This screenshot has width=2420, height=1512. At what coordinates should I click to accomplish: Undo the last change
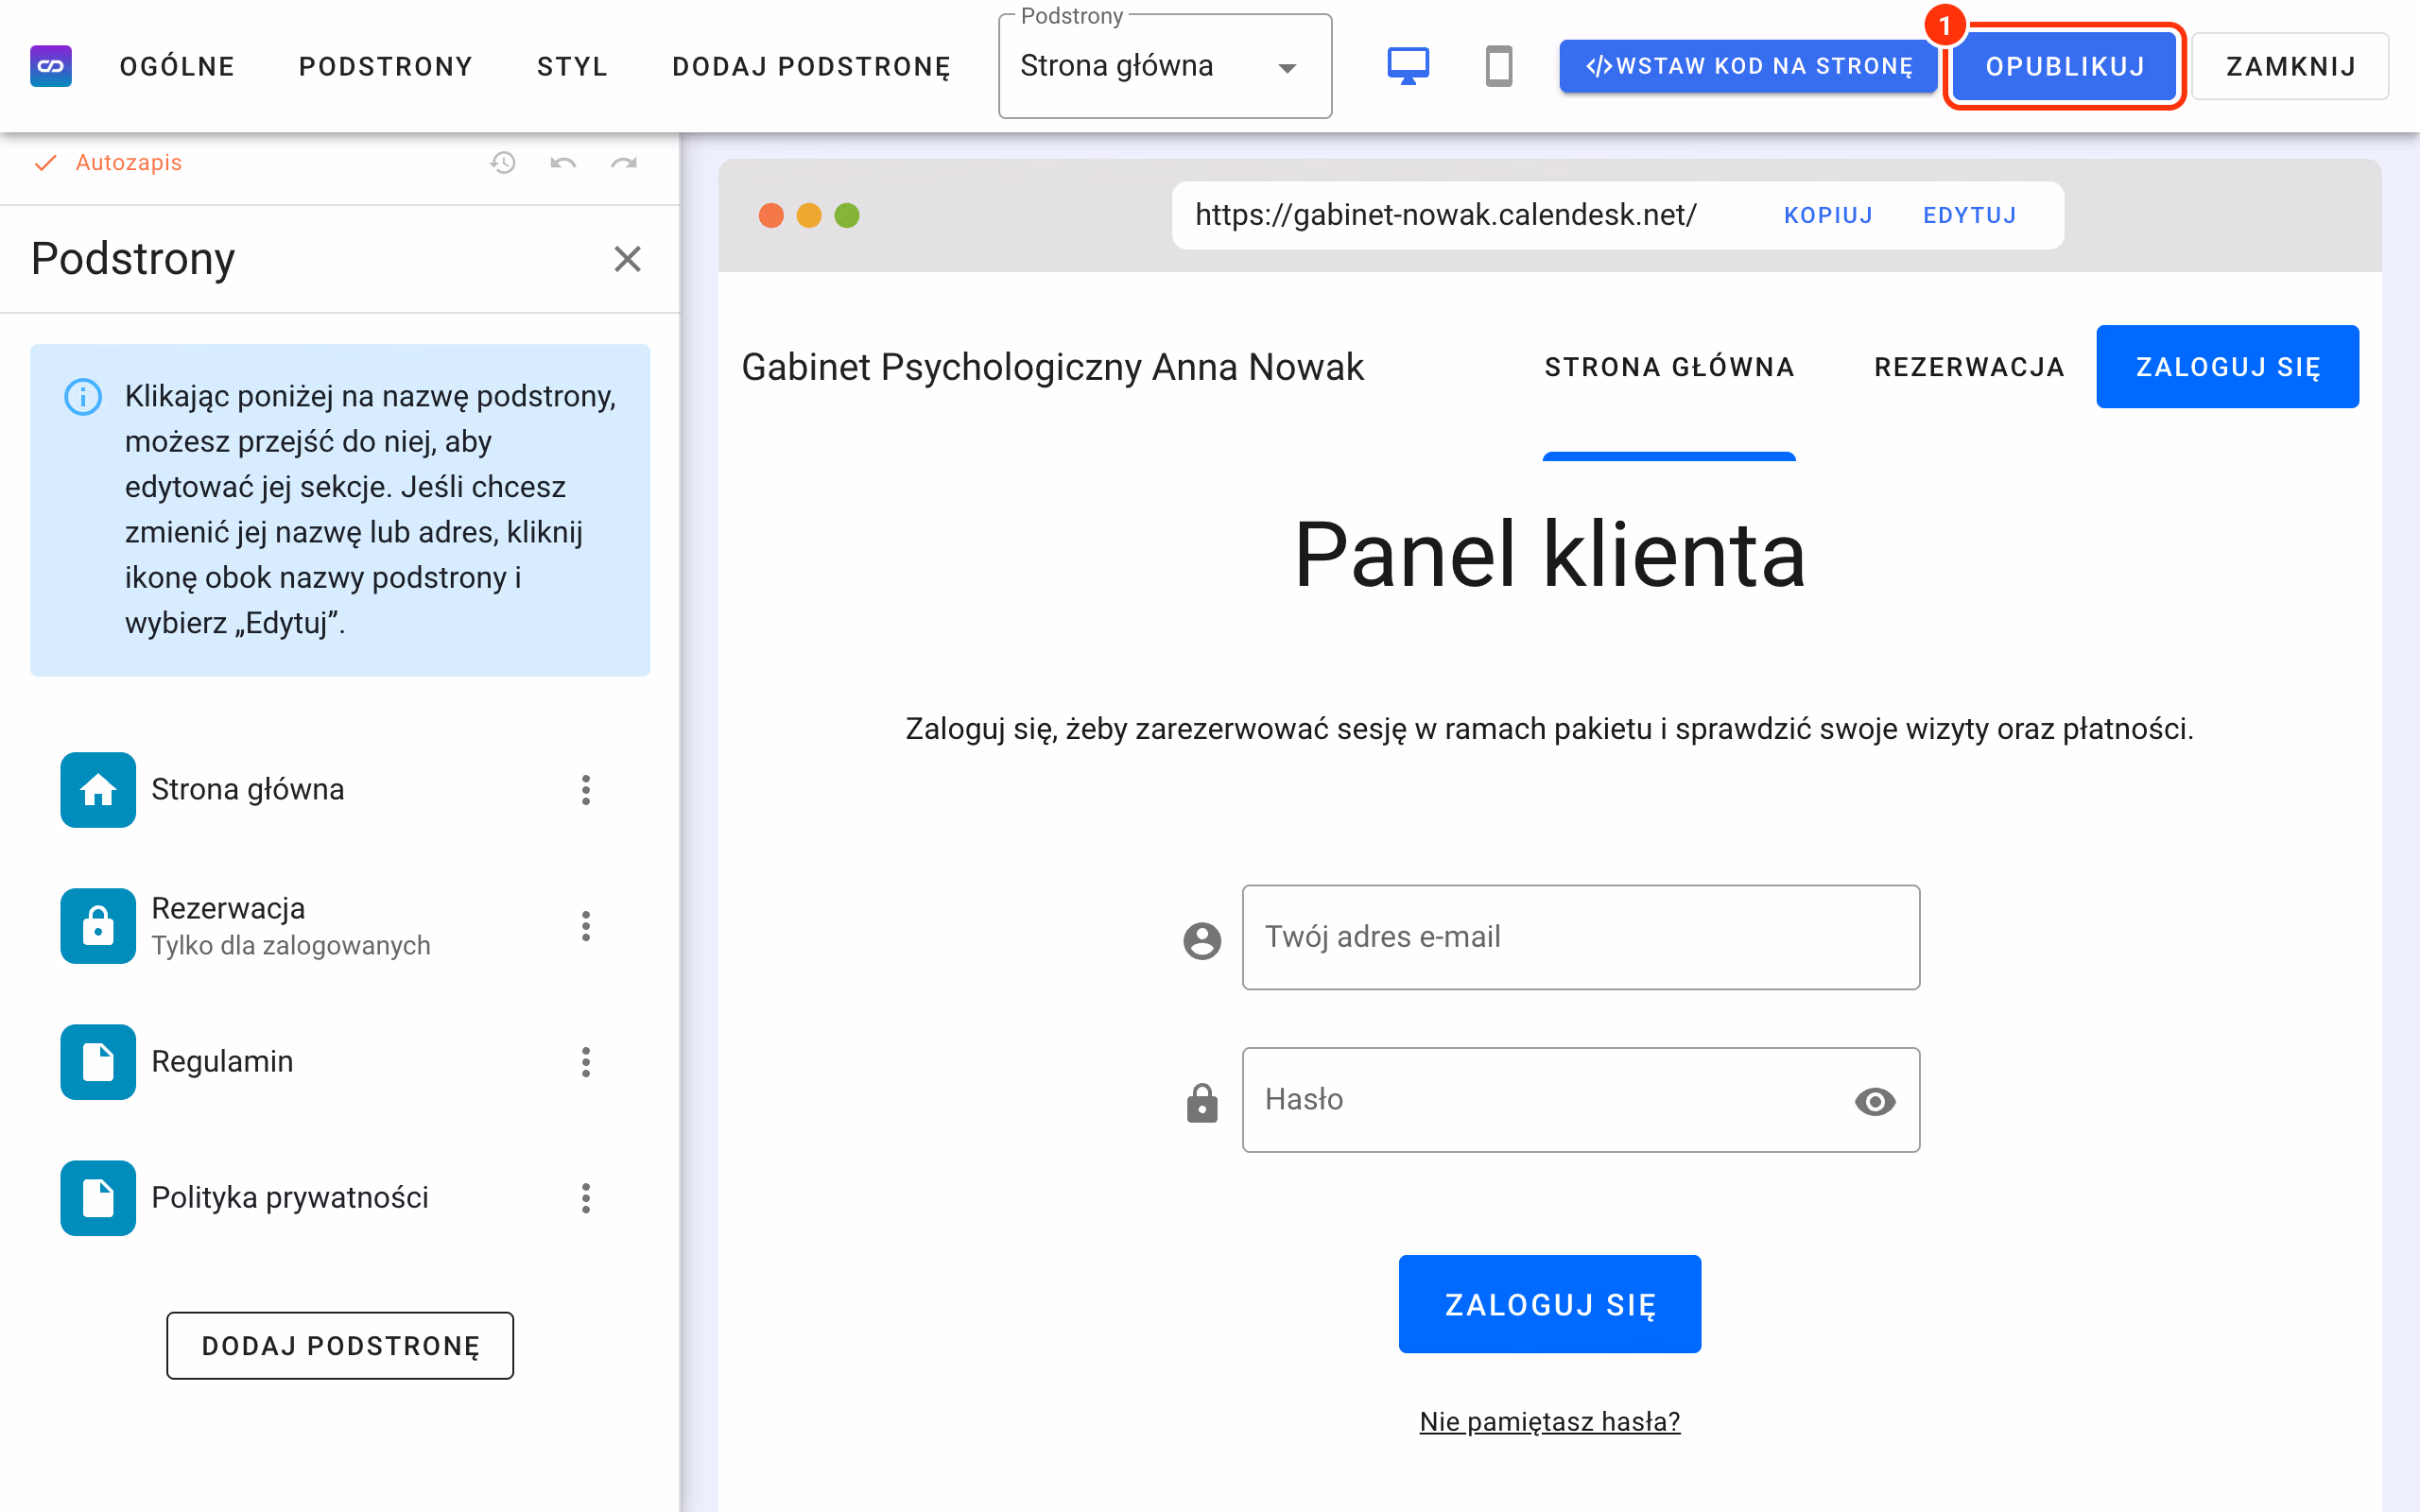[x=563, y=162]
